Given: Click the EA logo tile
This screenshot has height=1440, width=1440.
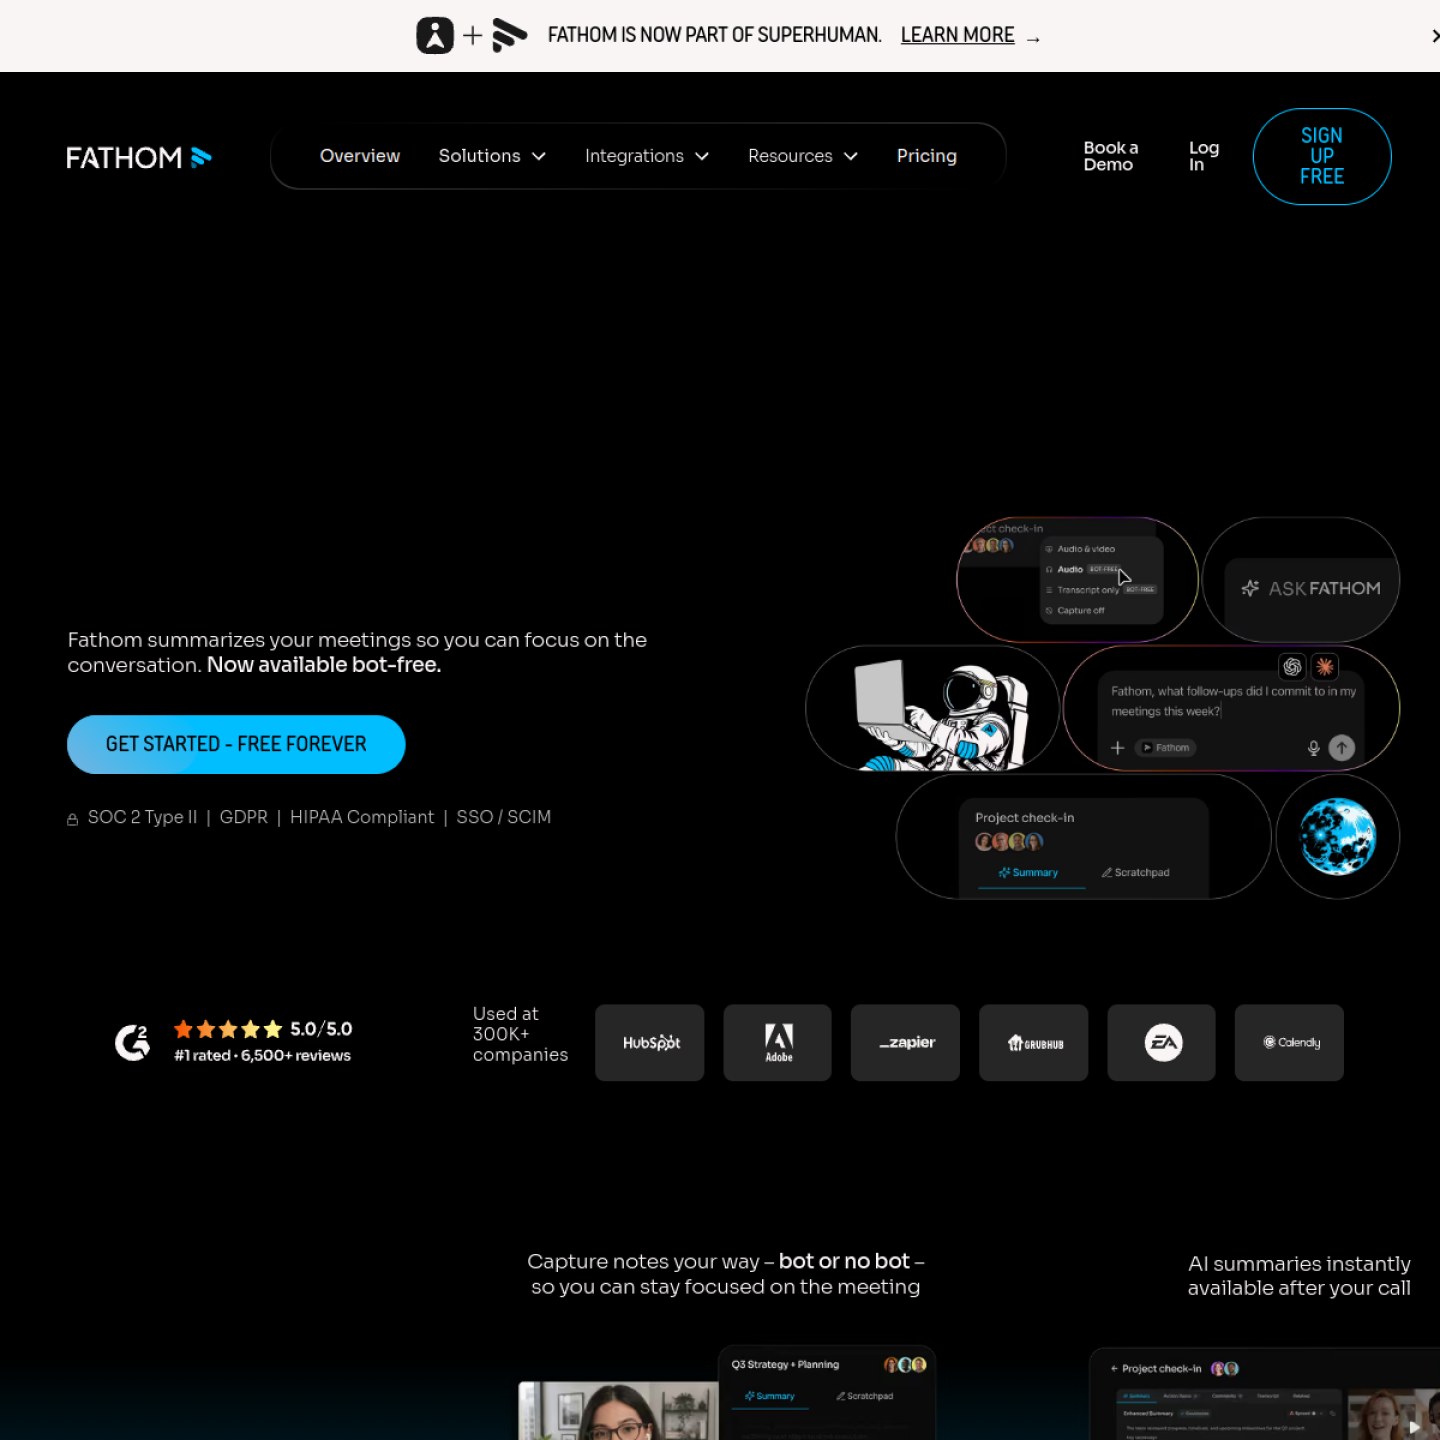Looking at the screenshot, I should point(1161,1042).
